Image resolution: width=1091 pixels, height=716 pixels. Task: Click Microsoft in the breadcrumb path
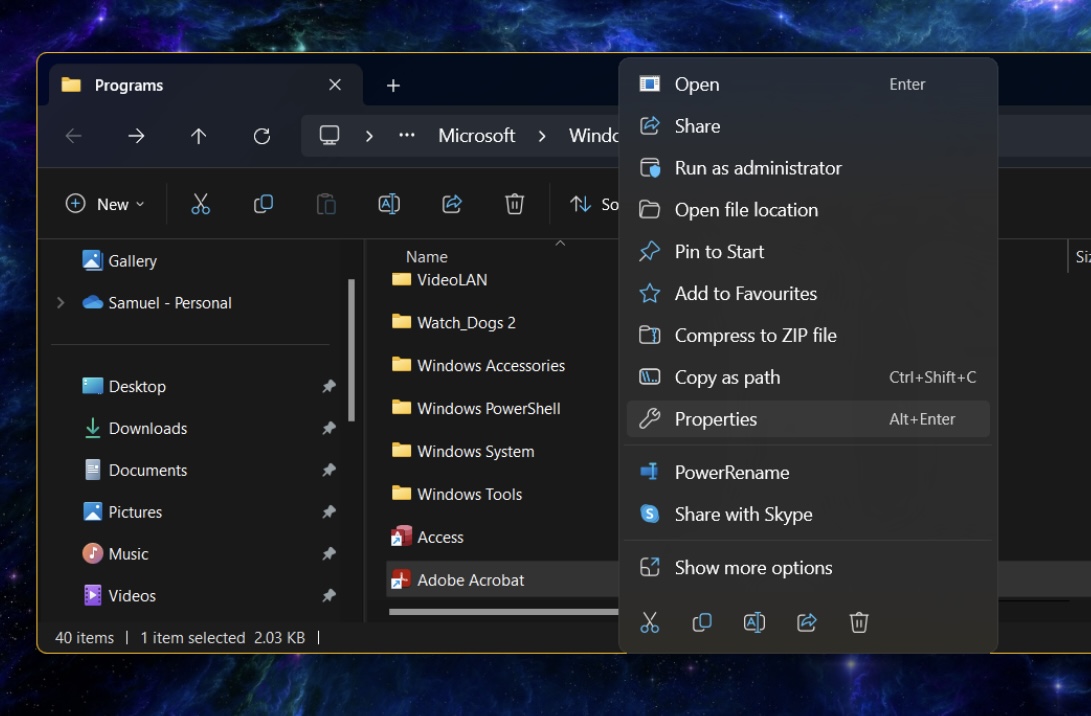click(x=476, y=136)
